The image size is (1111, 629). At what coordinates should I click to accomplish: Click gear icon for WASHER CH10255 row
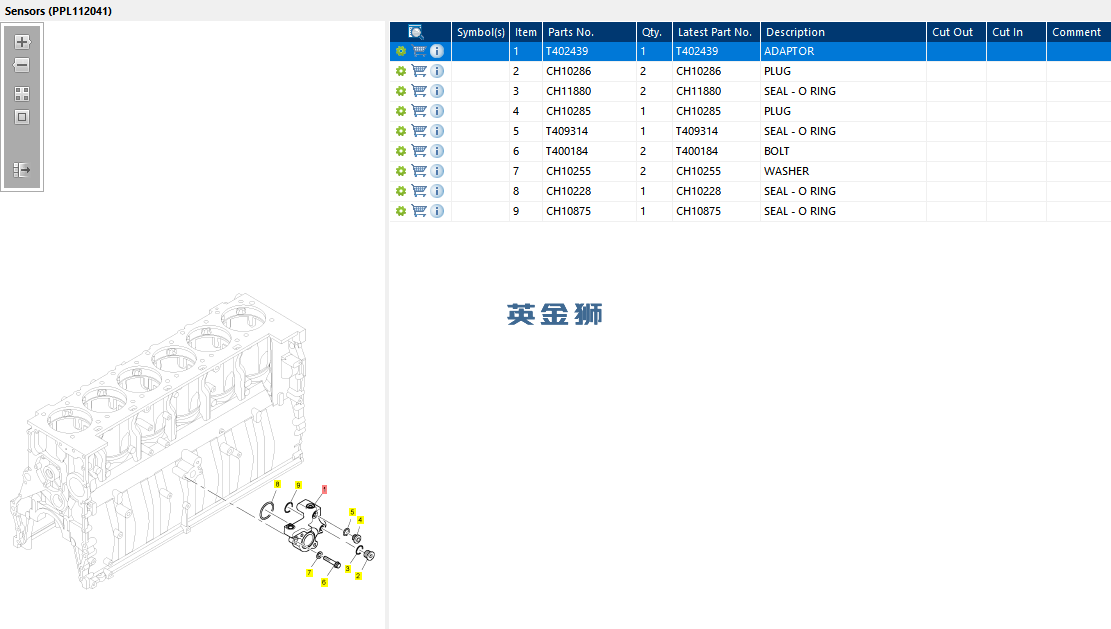coord(401,171)
